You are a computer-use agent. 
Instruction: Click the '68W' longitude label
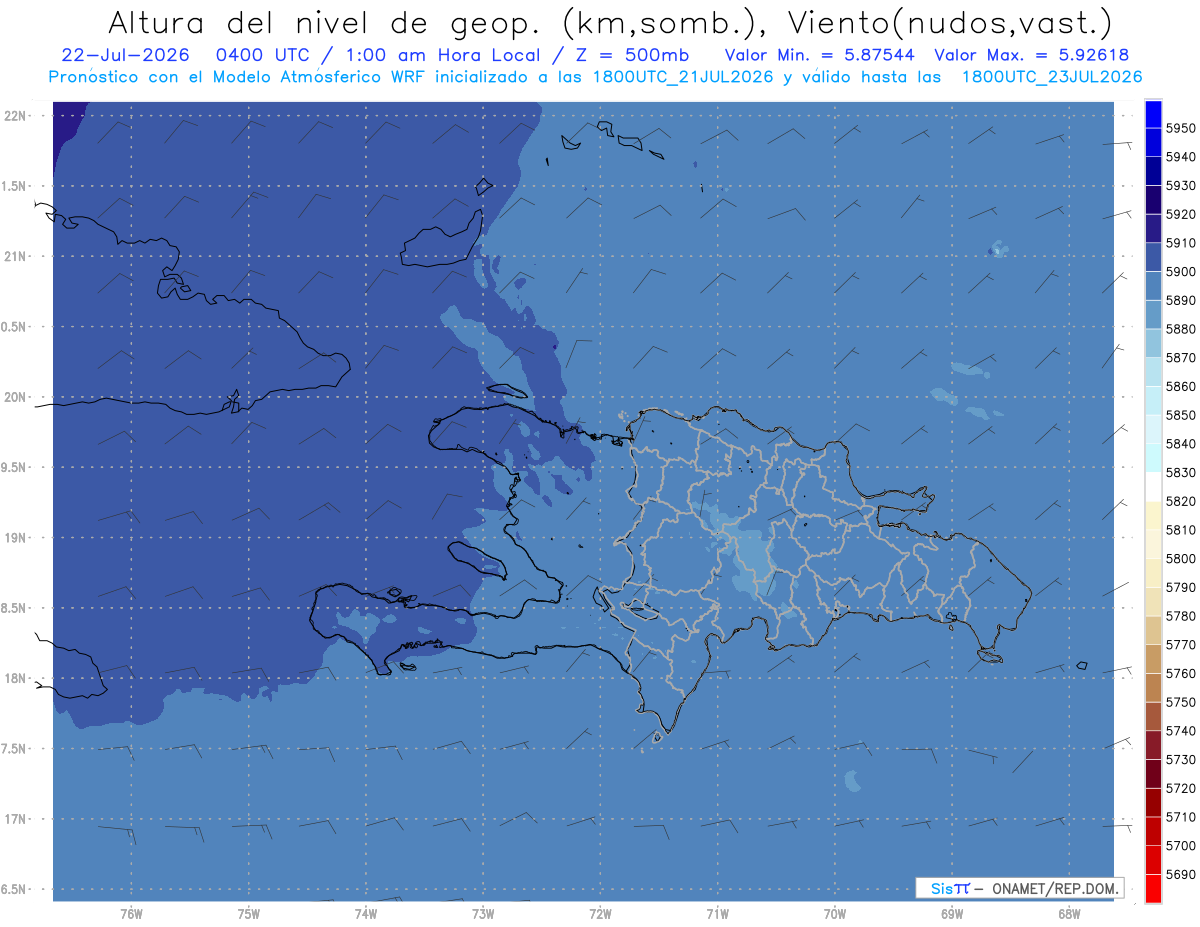pyautogui.click(x=1069, y=913)
